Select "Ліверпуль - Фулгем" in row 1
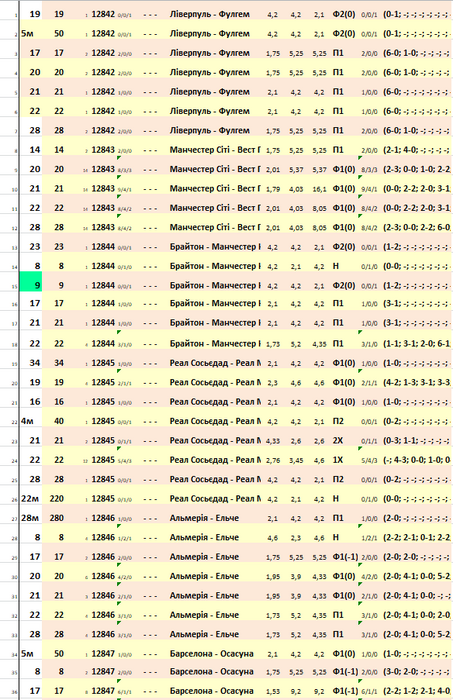453x700 pixels. pyautogui.click(x=210, y=14)
